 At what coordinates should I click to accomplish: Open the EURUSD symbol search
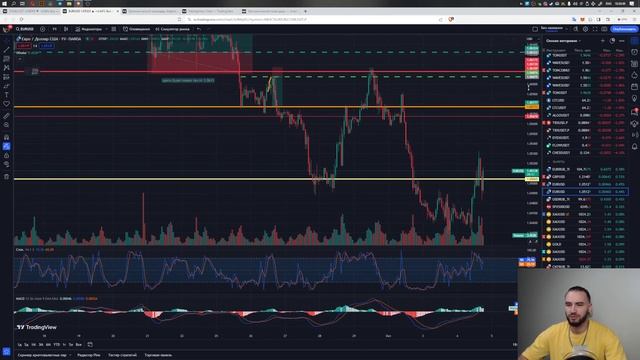tap(25, 29)
